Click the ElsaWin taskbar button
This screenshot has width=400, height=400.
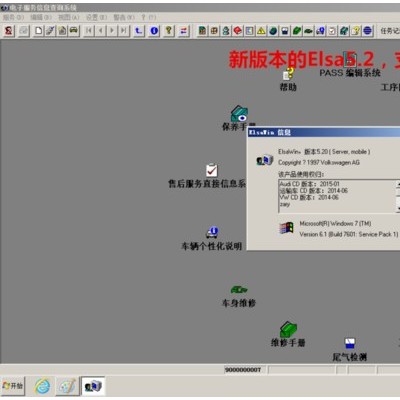pyautogui.click(x=93, y=386)
